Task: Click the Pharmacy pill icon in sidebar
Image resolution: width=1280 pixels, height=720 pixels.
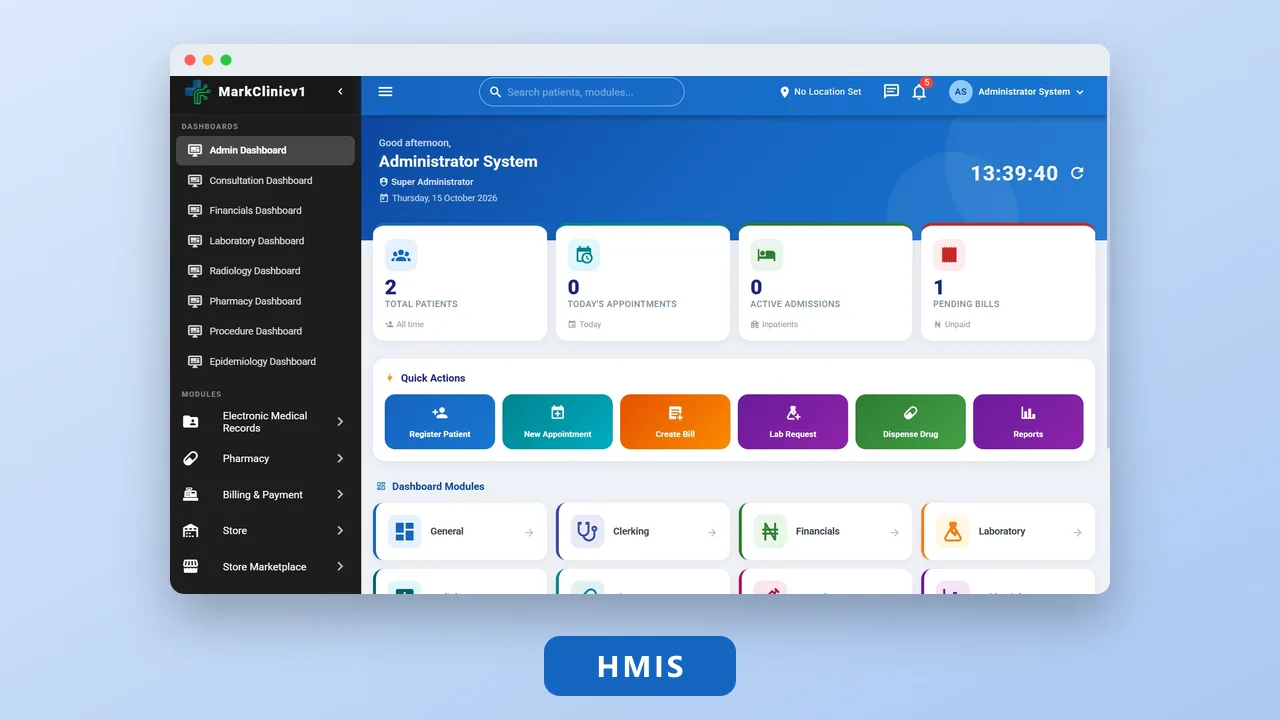Action: tap(190, 459)
